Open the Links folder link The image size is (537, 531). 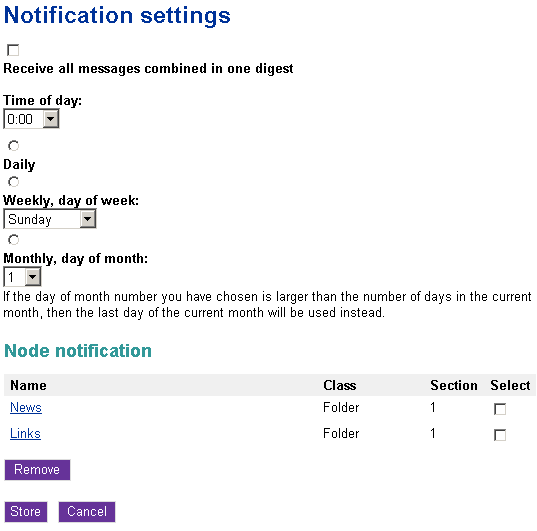click(25, 433)
